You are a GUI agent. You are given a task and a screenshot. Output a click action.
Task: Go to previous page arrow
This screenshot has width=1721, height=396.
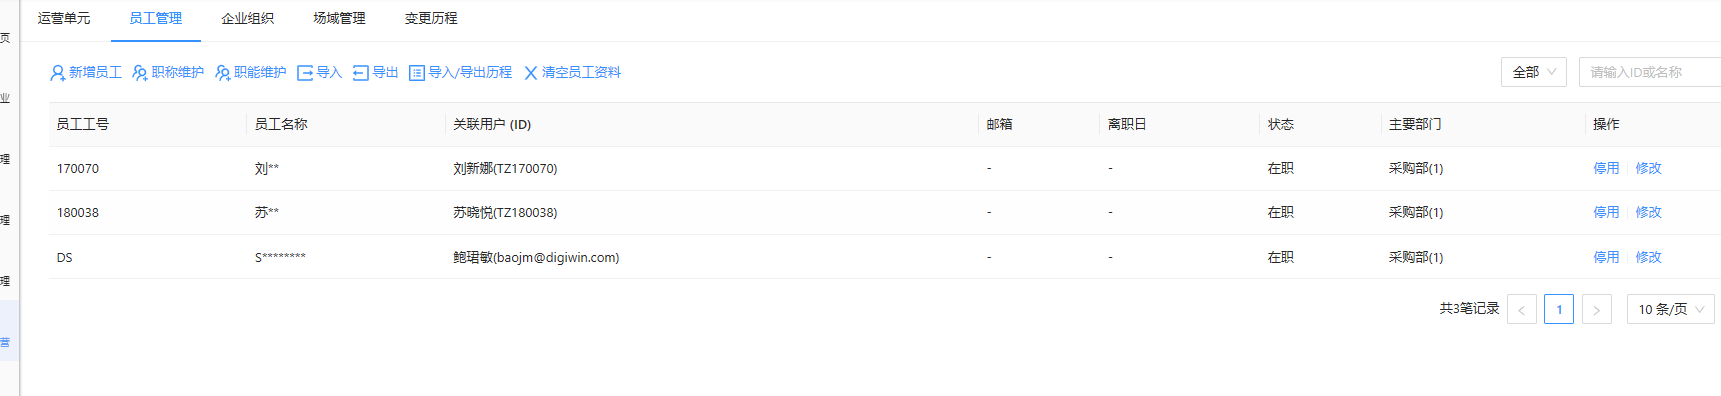pyautogui.click(x=1521, y=309)
